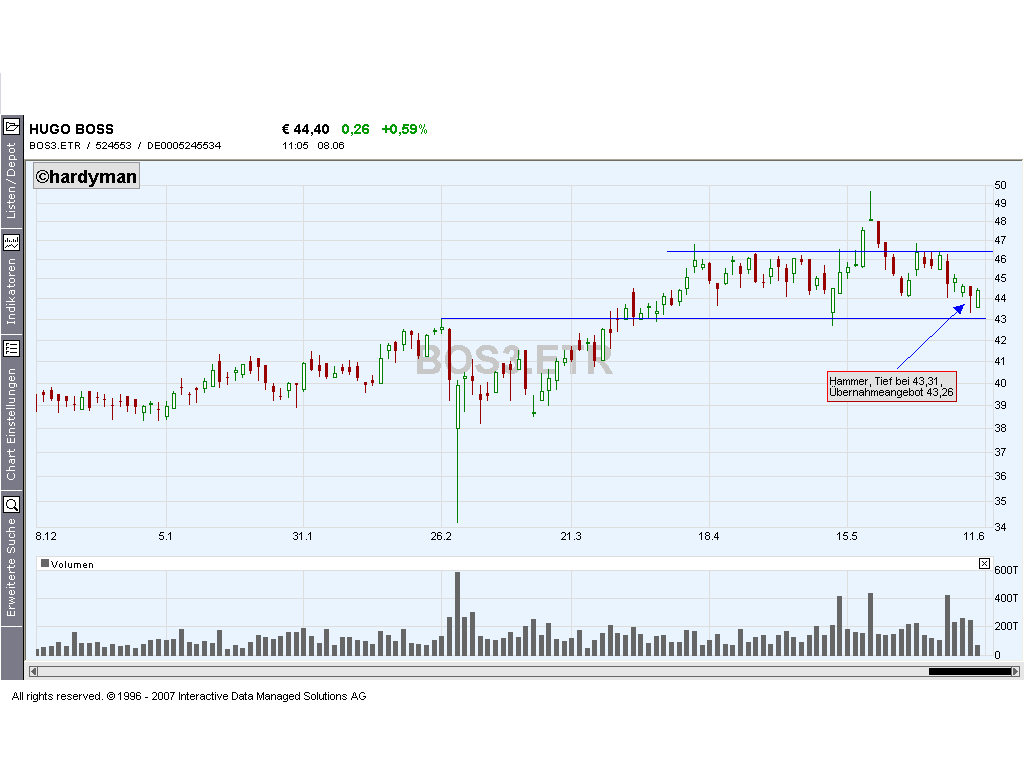Select the Listen/Depot folder icon
The image size is (1024, 768).
pyautogui.click(x=11, y=126)
